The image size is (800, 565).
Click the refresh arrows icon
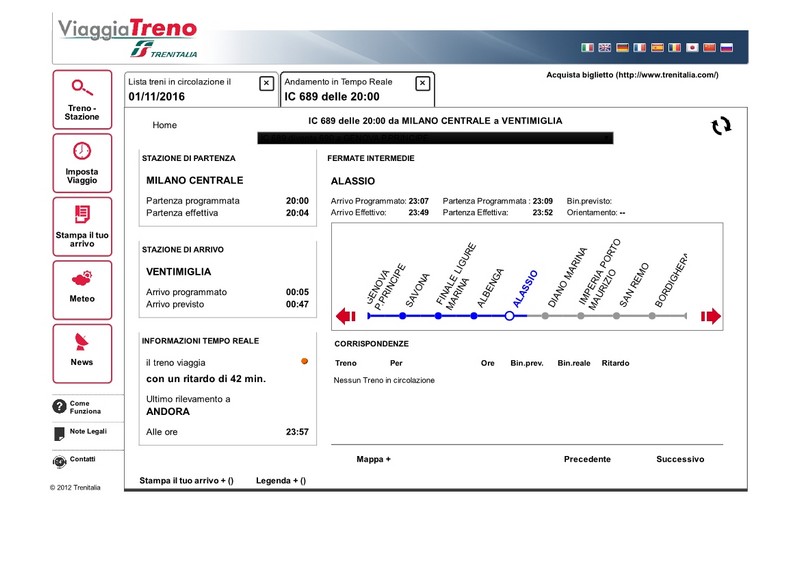coord(721,126)
